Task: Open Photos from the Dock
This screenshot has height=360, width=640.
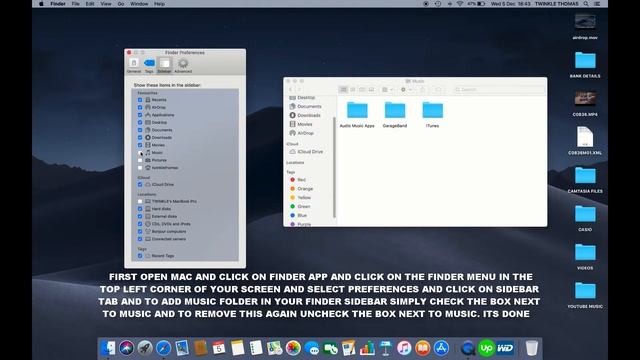Action: [293, 348]
